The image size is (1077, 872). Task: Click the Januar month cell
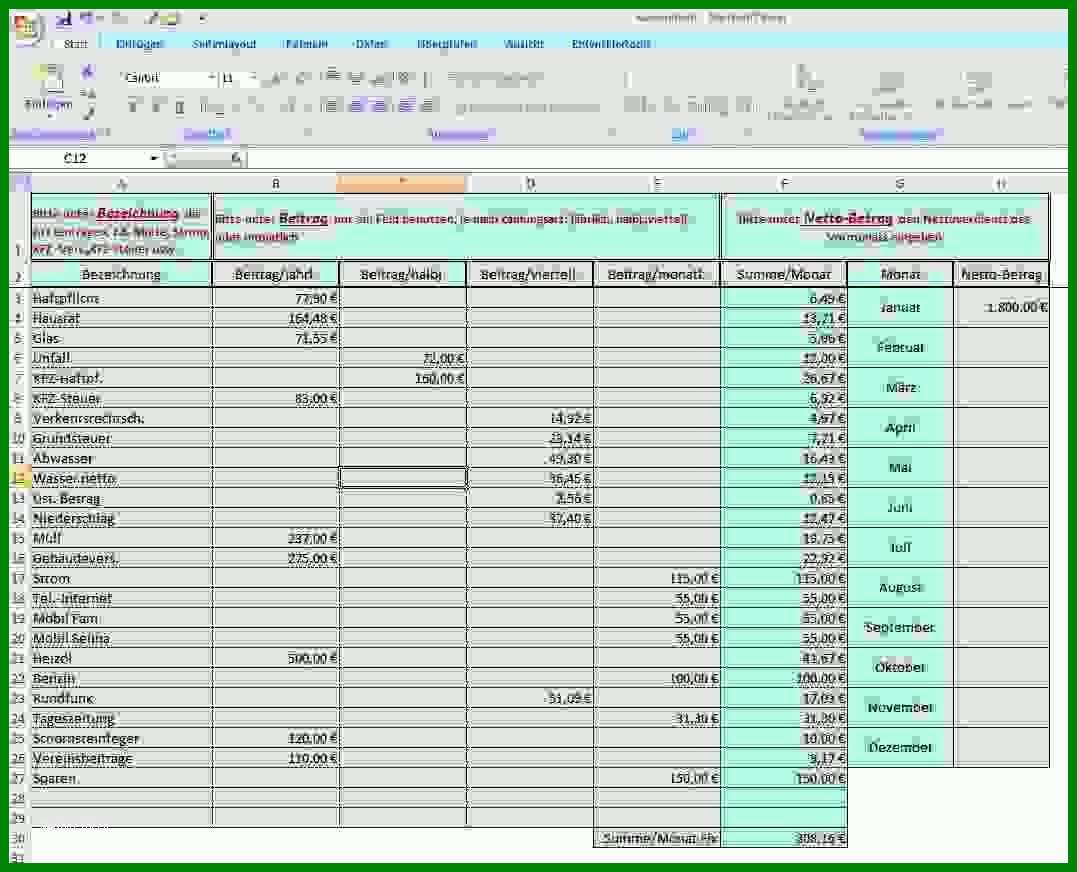[900, 308]
